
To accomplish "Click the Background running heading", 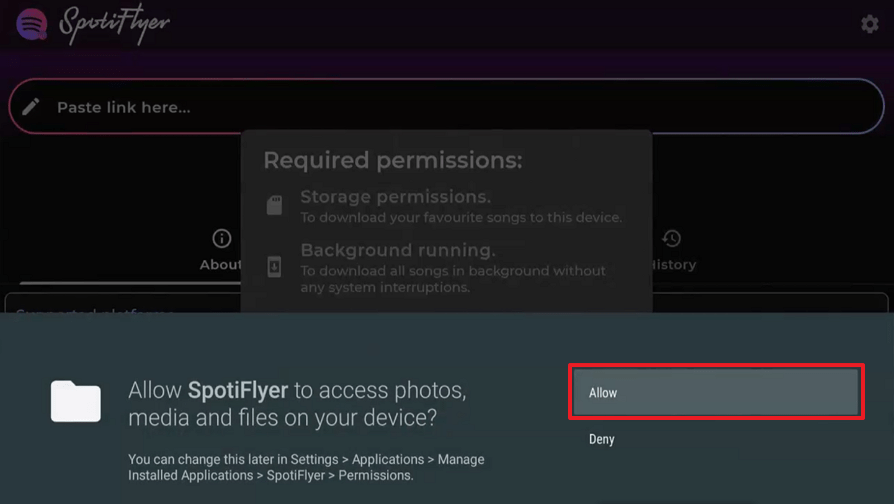I will [398, 250].
